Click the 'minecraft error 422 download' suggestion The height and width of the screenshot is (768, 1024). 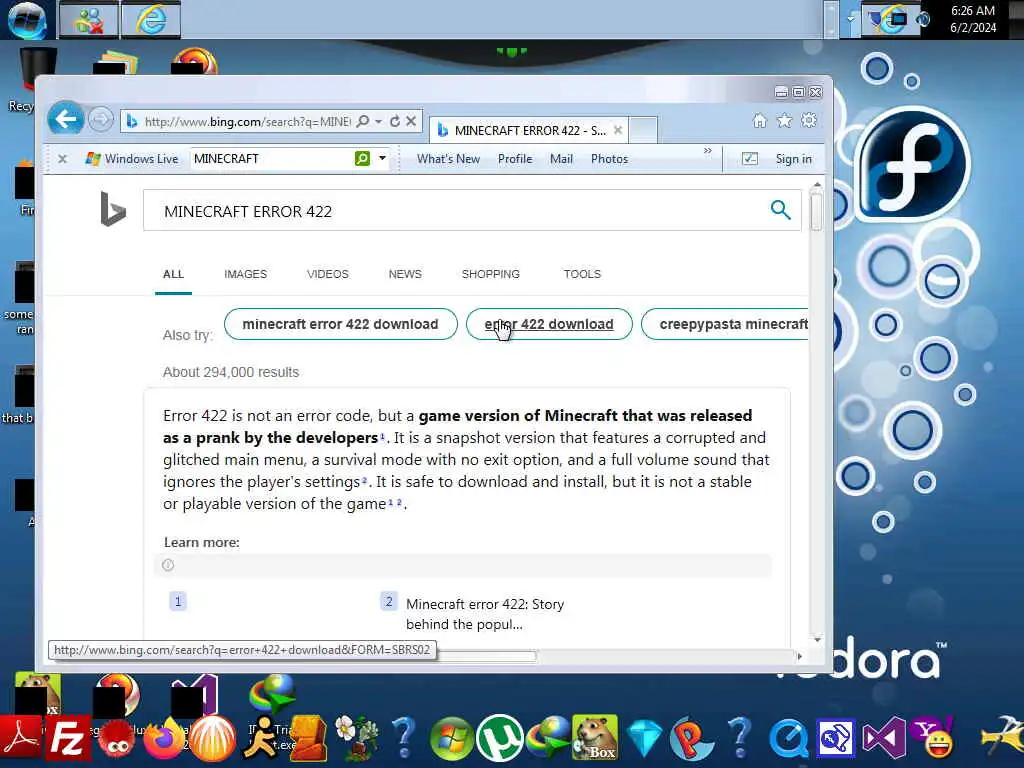point(340,324)
